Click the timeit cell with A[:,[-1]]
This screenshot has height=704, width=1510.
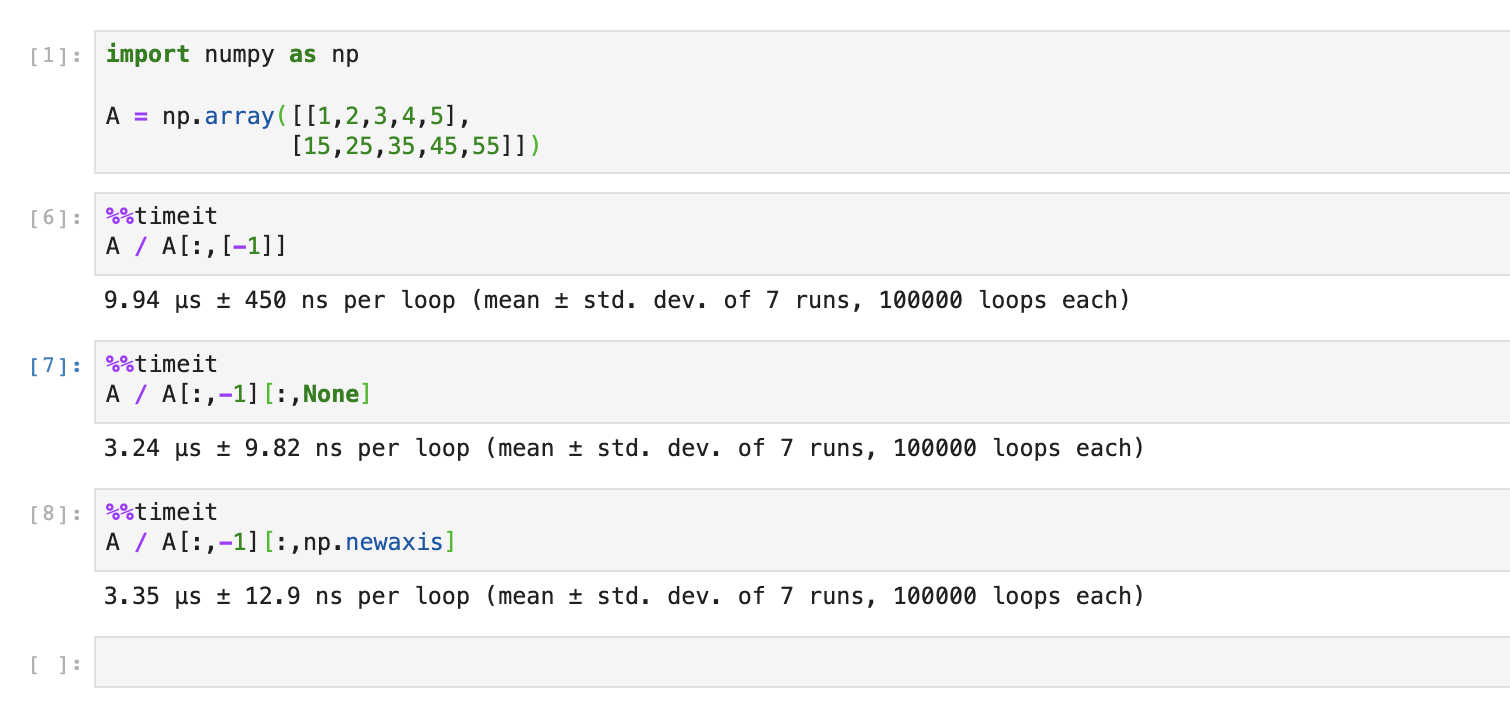(x=802, y=234)
